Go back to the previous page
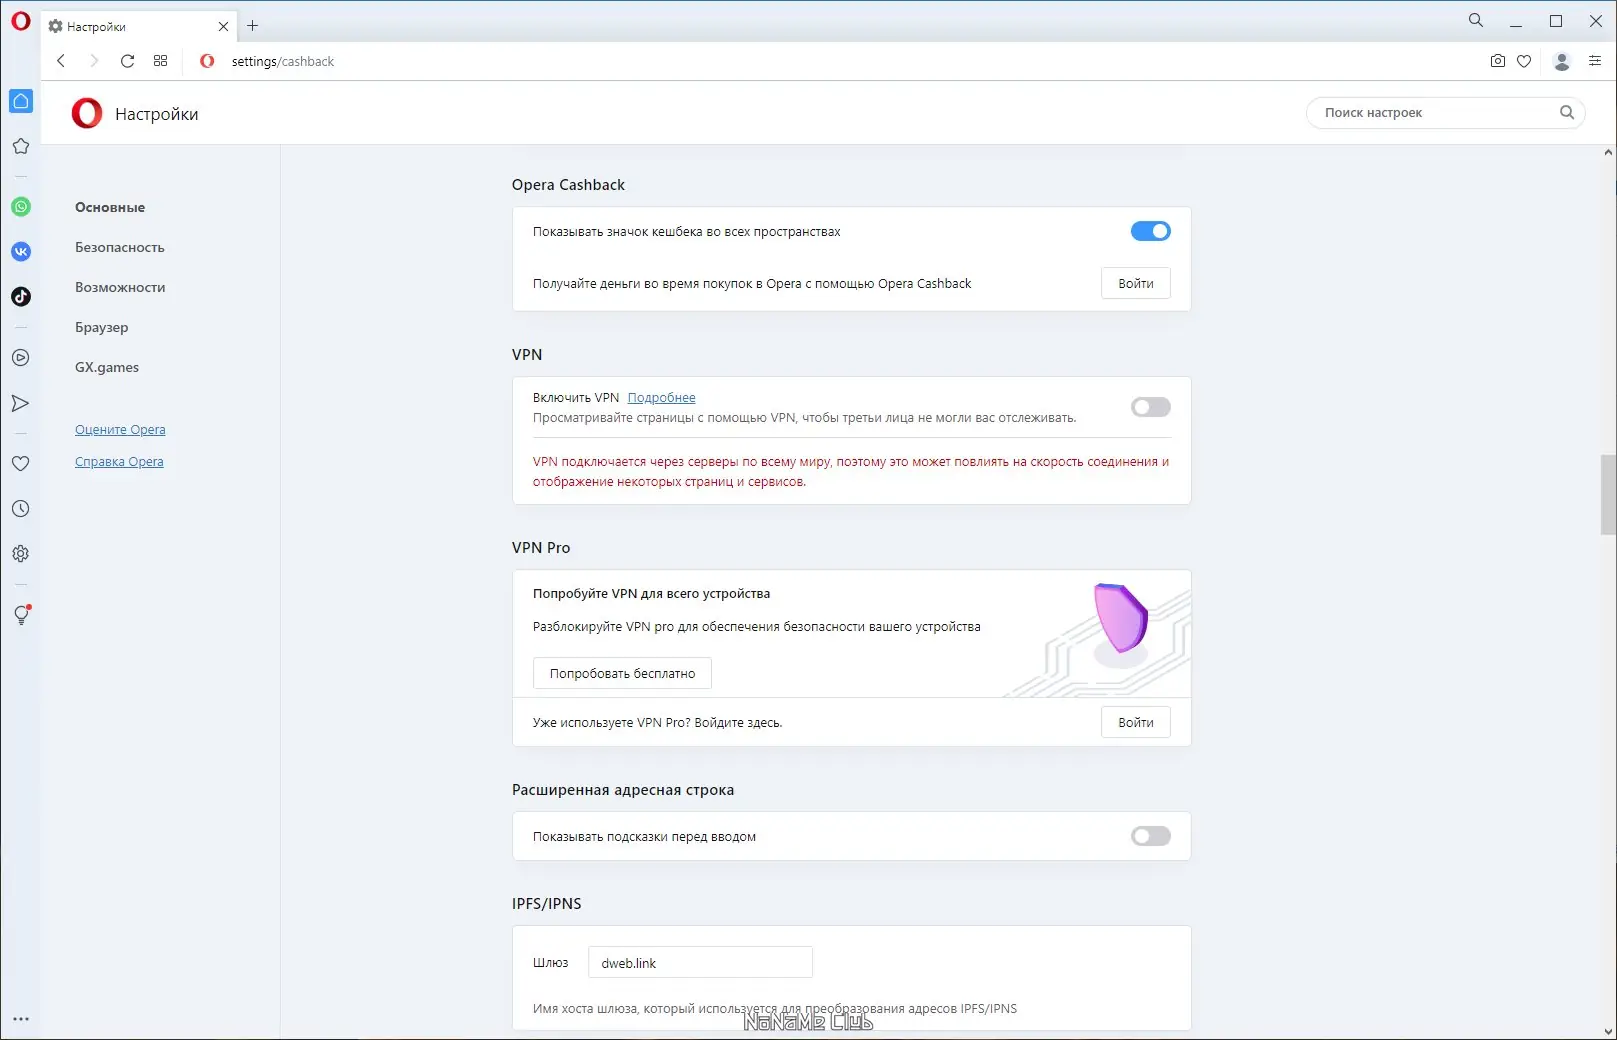1617x1040 pixels. (61, 61)
